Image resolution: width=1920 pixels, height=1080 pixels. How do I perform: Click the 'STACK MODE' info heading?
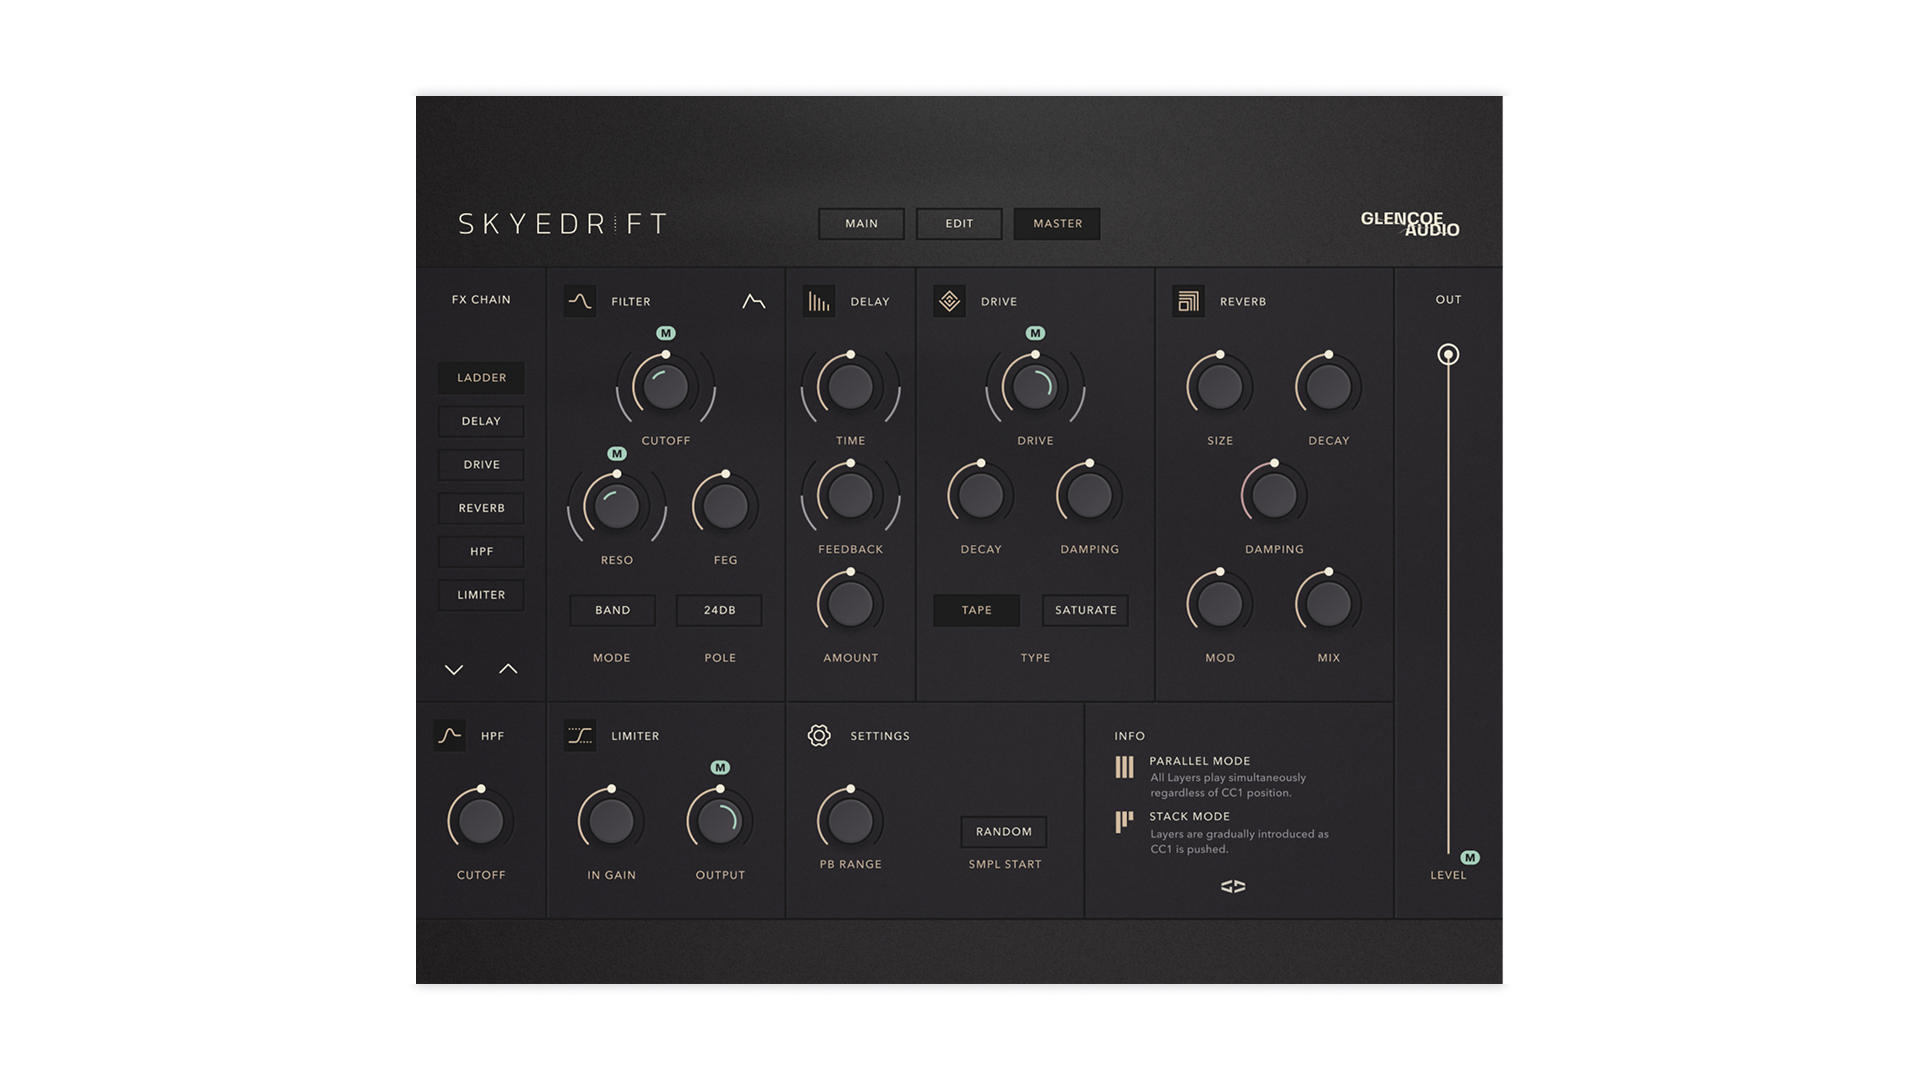click(1189, 816)
